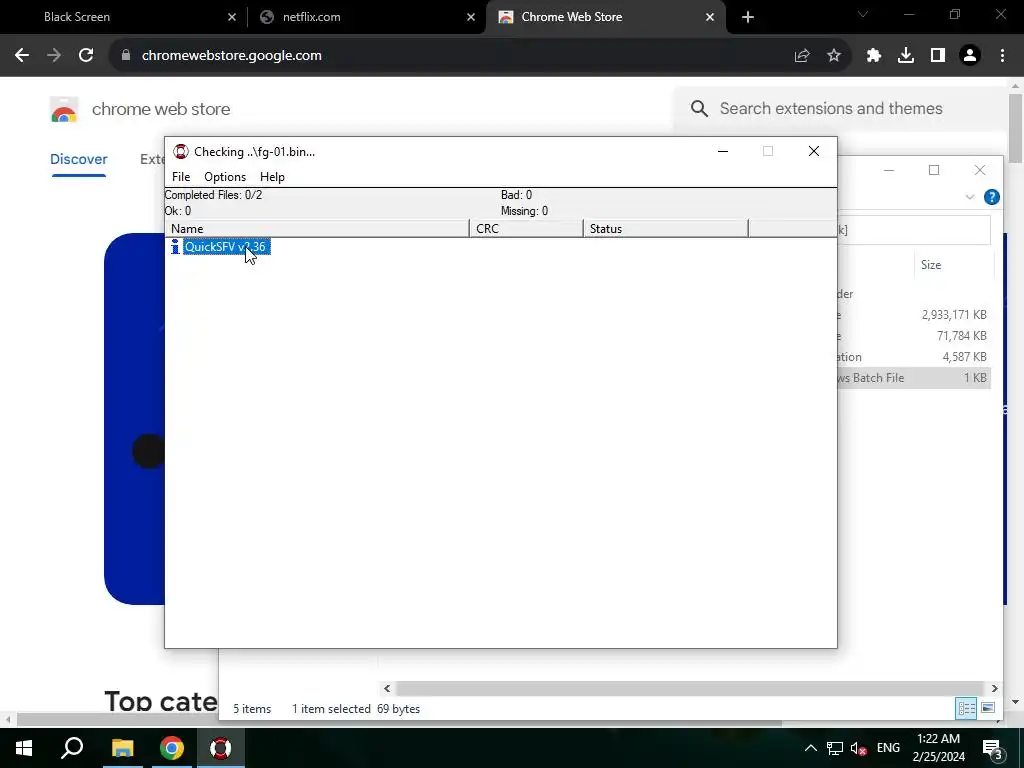Click the Chrome page vertical scrollbar thumb
This screenshot has width=1024, height=768.
click(1016, 129)
